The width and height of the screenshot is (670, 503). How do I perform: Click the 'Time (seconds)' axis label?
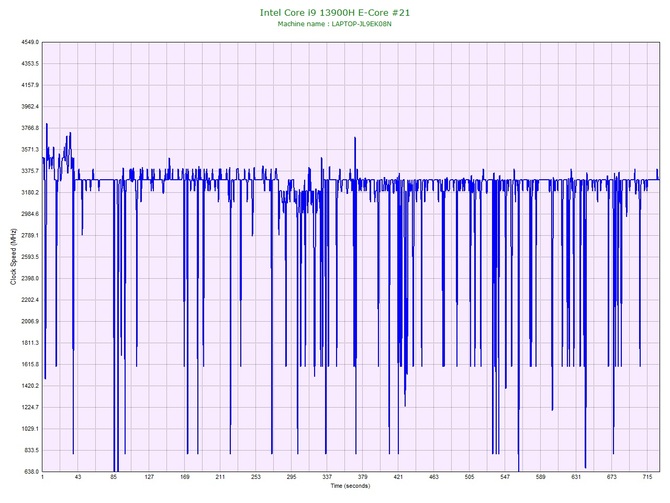click(x=350, y=486)
